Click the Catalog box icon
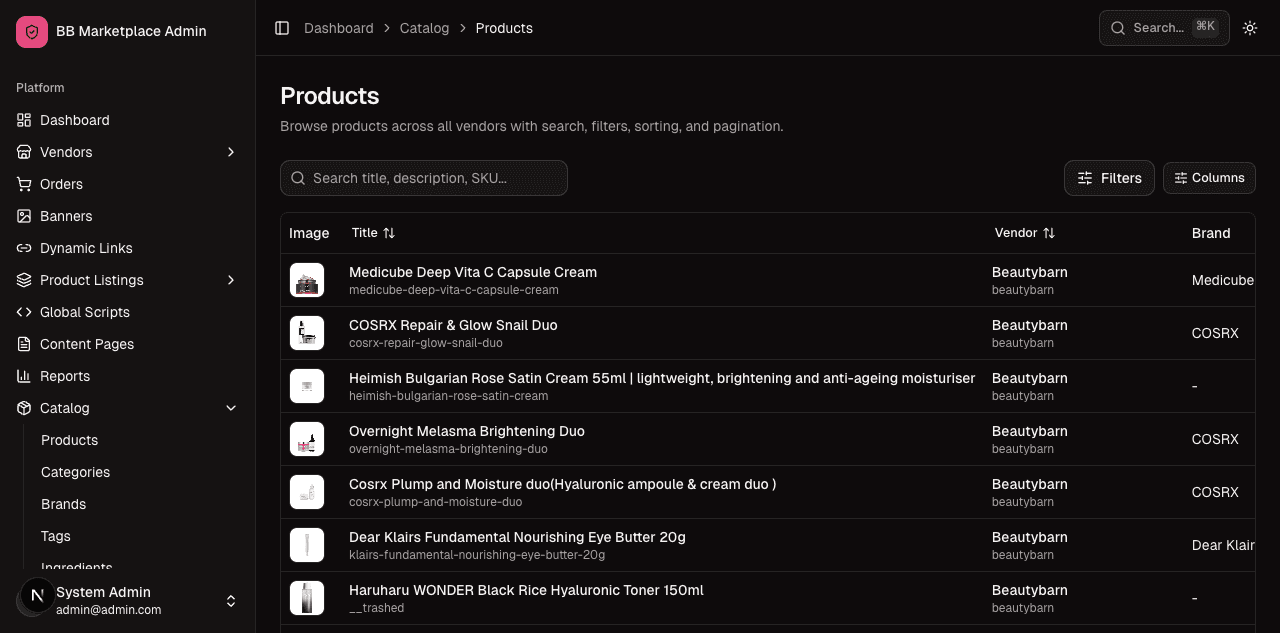Screen dimensions: 1280x633 click(x=24, y=408)
